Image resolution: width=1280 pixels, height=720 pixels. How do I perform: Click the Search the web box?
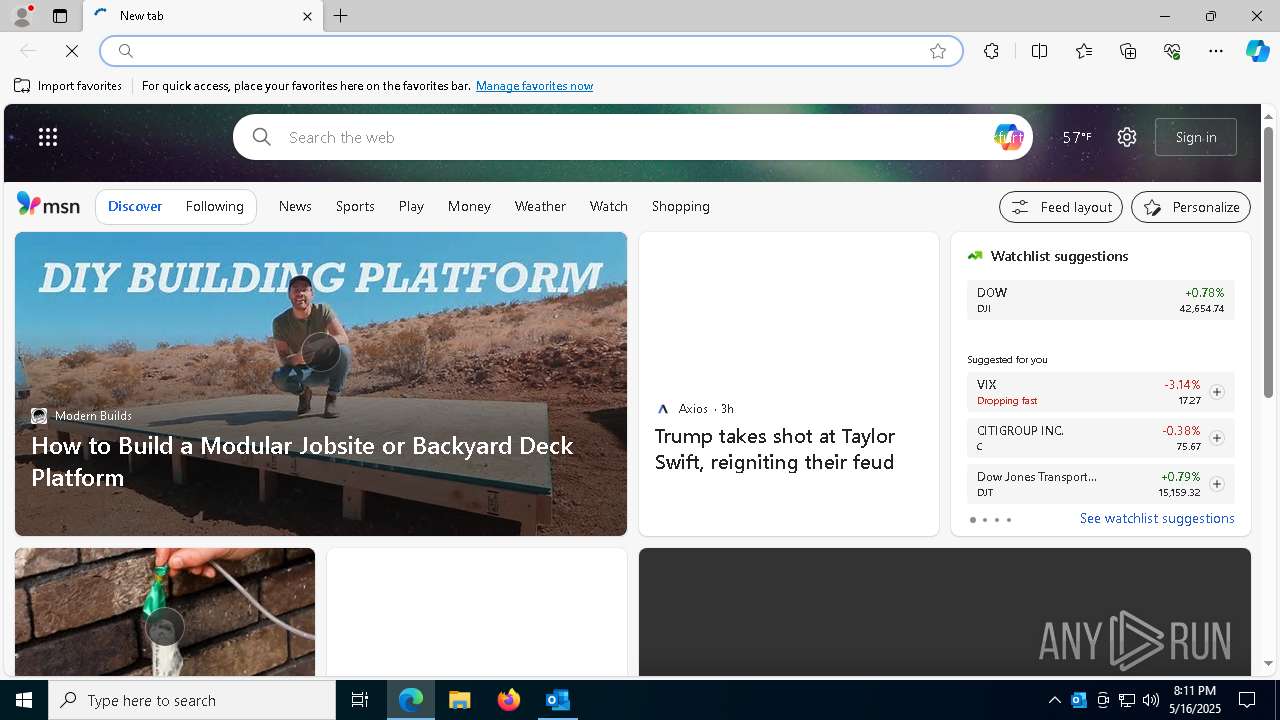pyautogui.click(x=632, y=137)
